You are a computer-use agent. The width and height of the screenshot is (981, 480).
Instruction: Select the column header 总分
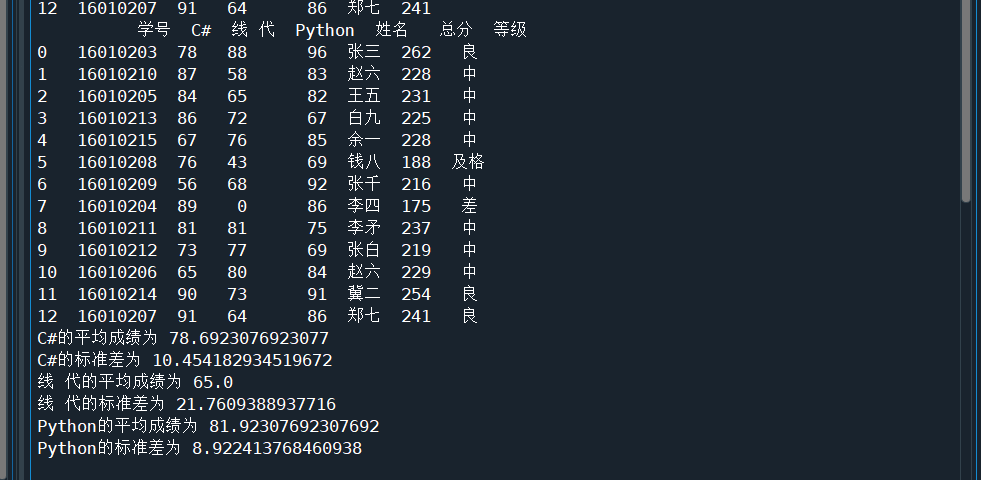(456, 30)
